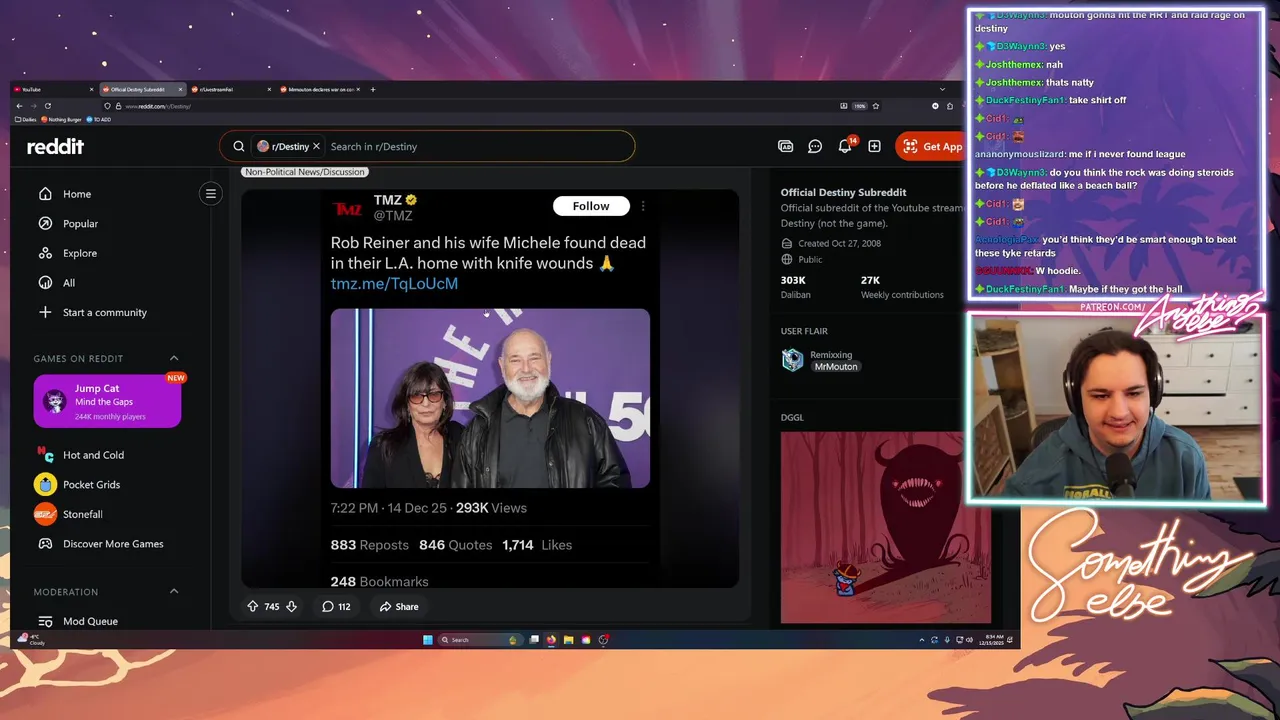Click the reddit logo
The height and width of the screenshot is (720, 1280).
(55, 146)
